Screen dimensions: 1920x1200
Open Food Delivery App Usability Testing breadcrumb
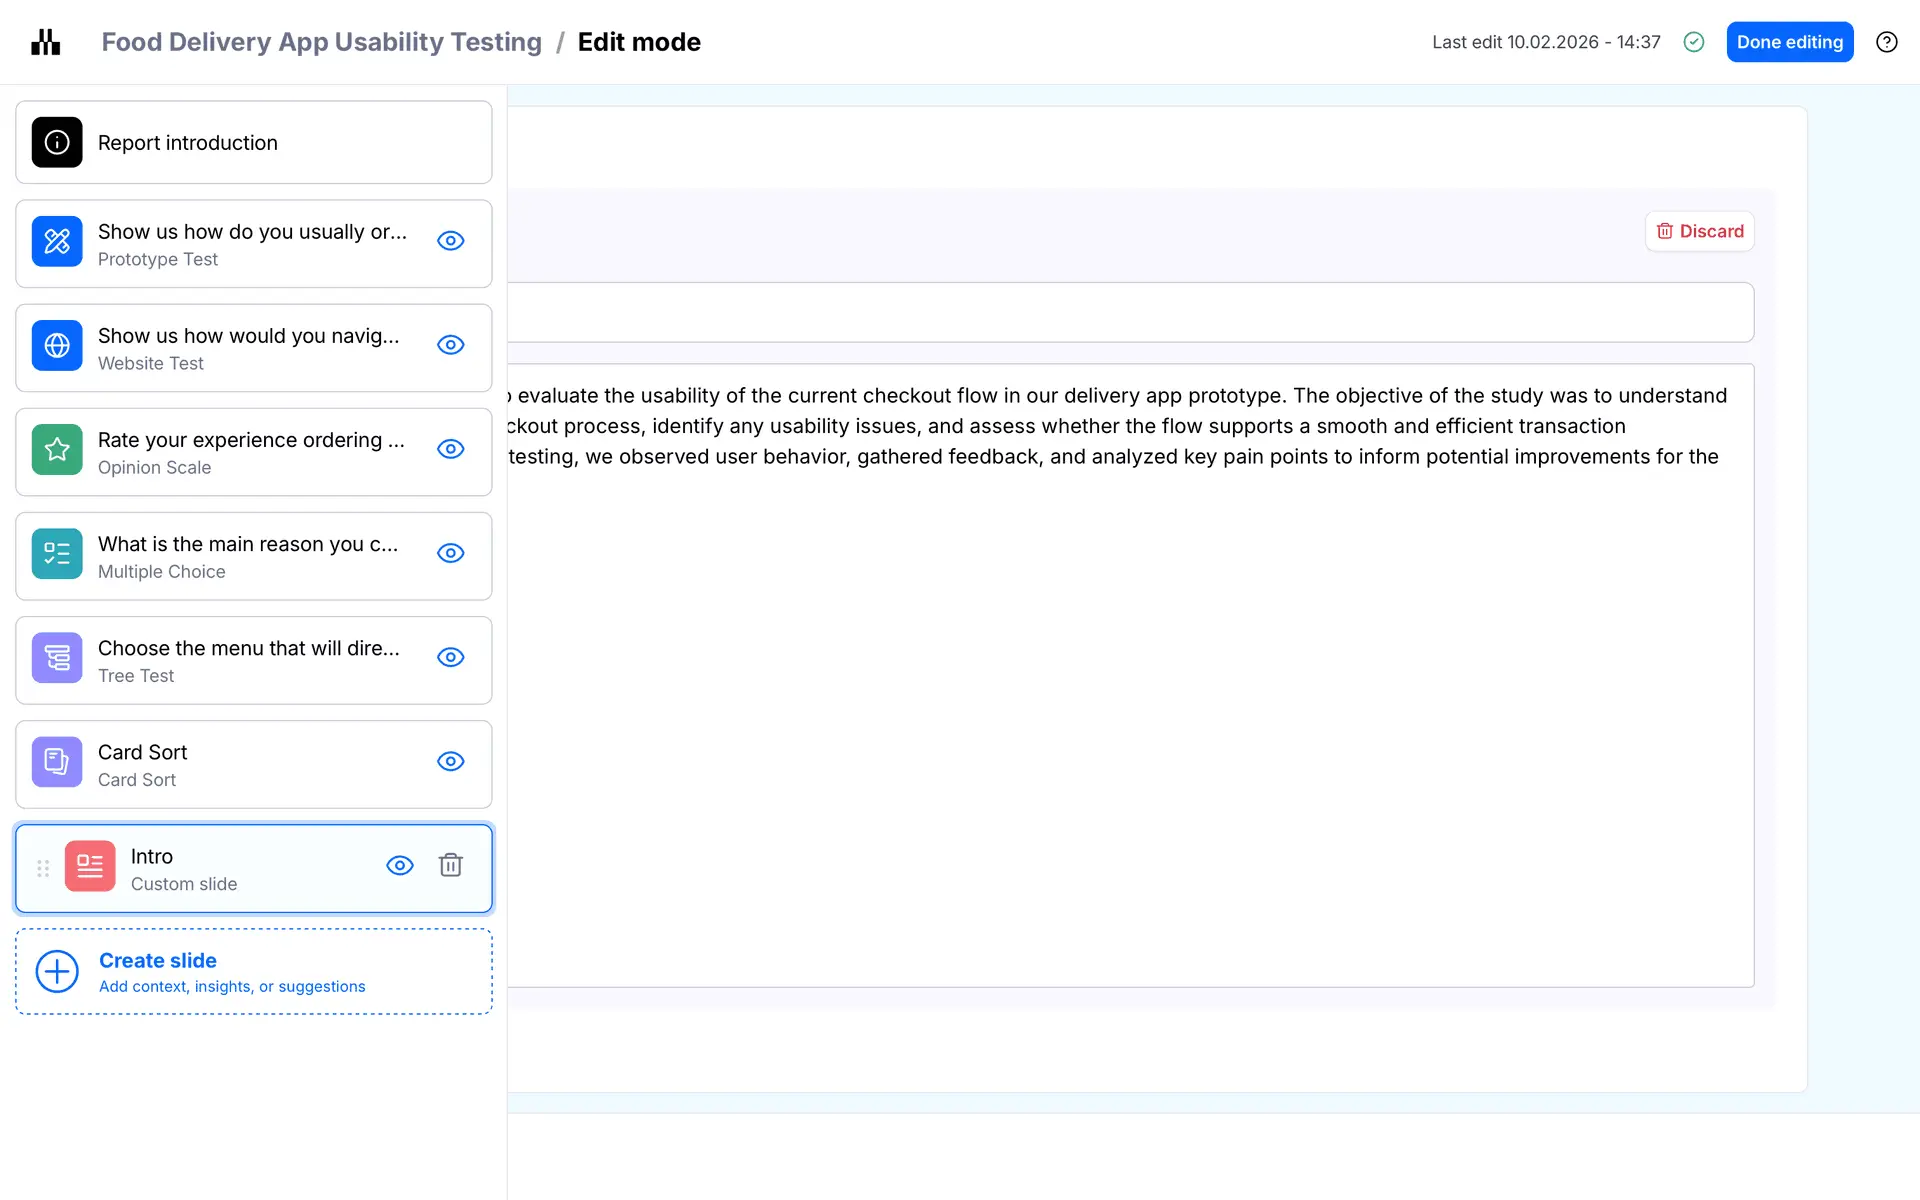[321, 42]
